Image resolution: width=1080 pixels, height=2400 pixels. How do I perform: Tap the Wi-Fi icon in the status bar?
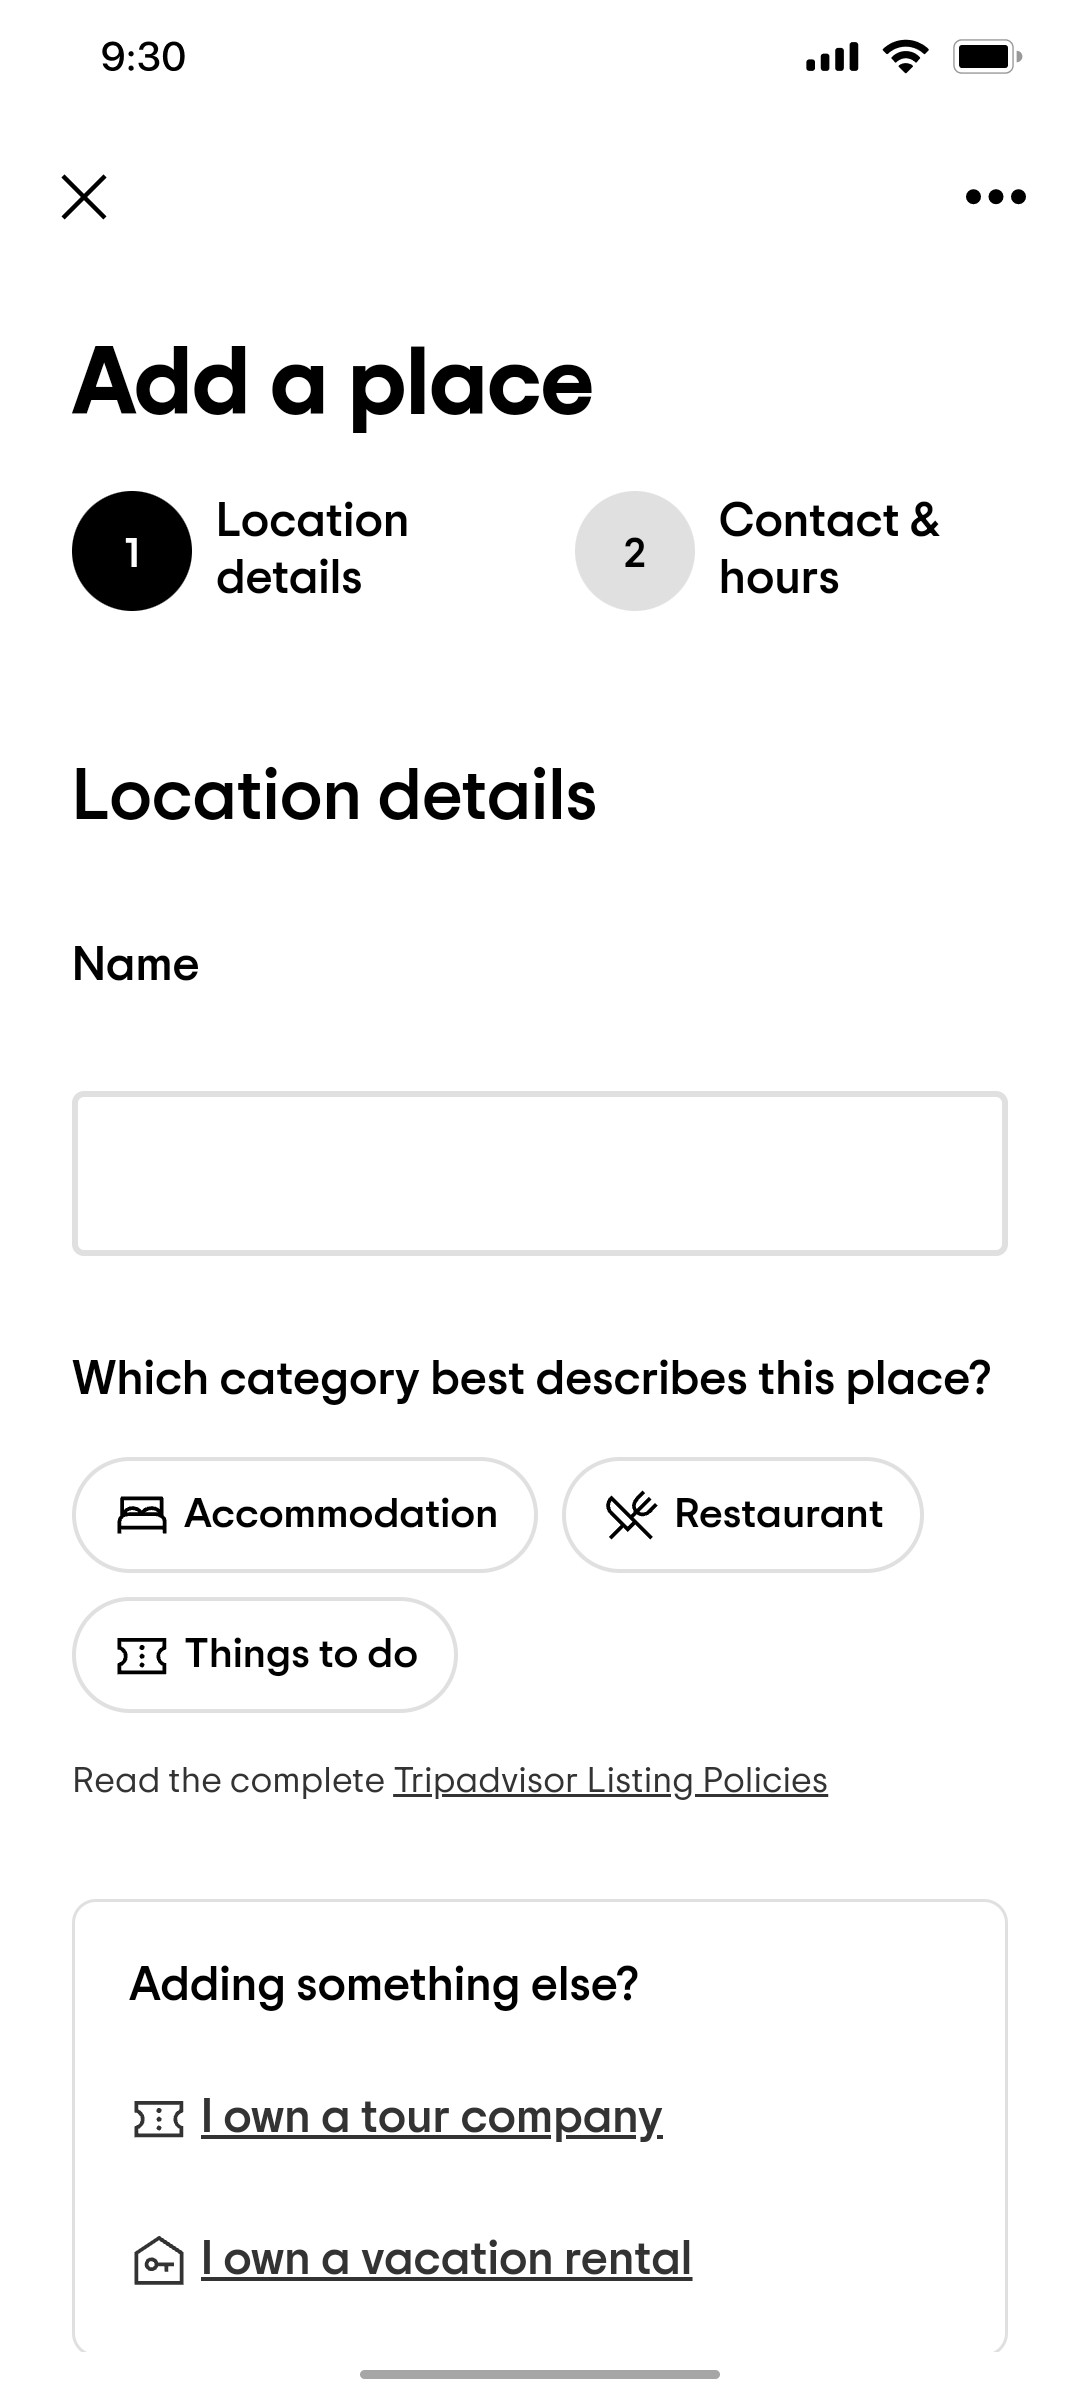[x=905, y=56]
